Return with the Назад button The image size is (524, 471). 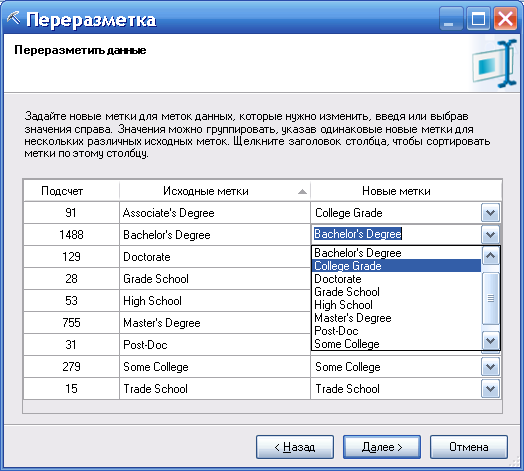coord(295,447)
